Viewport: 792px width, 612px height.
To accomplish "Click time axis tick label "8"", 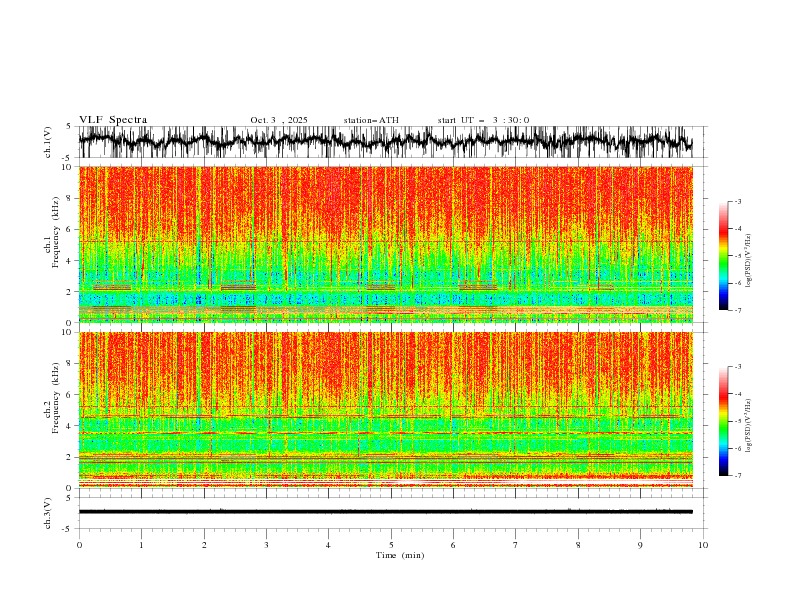I will click(578, 545).
